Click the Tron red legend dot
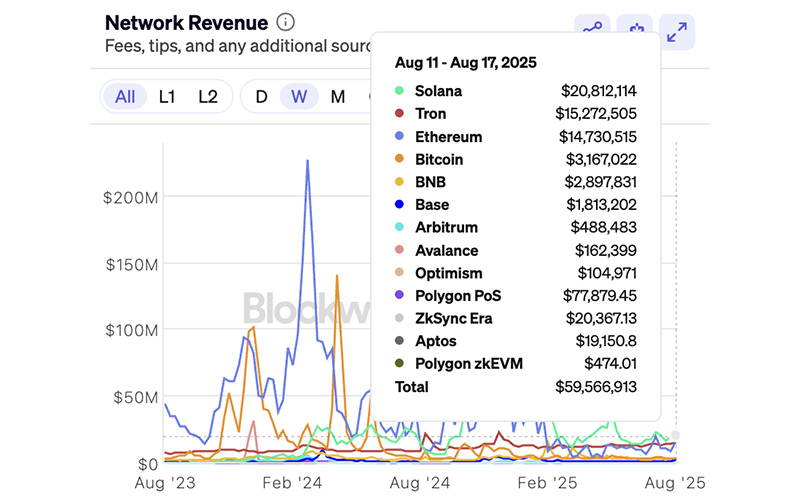This screenshot has height=500, width=800. click(399, 113)
